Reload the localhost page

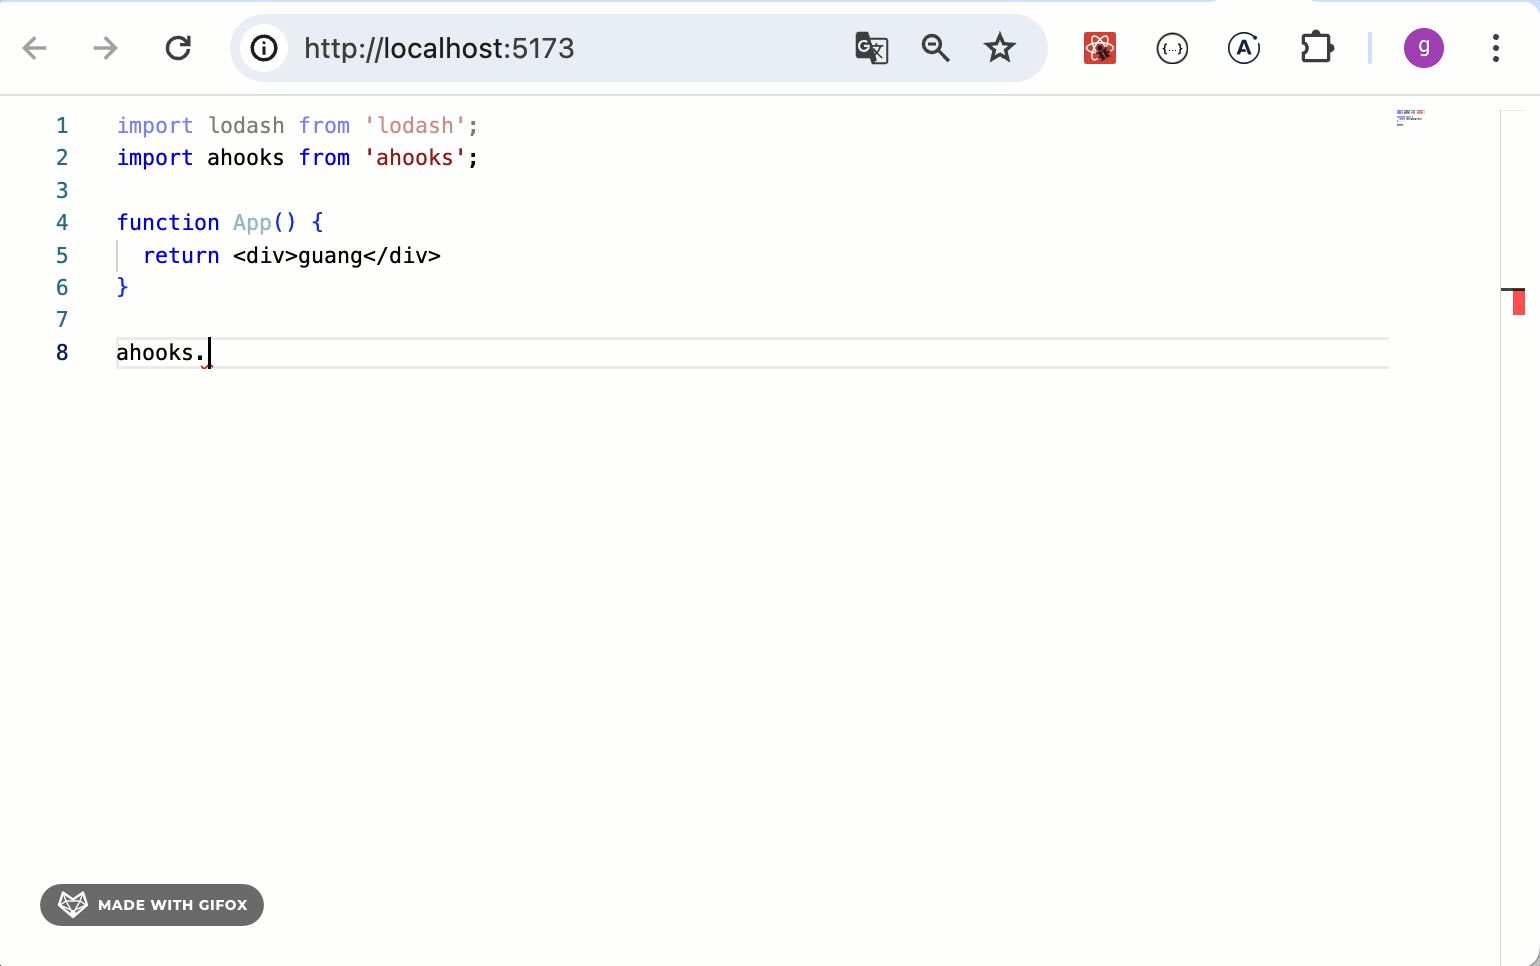178,48
